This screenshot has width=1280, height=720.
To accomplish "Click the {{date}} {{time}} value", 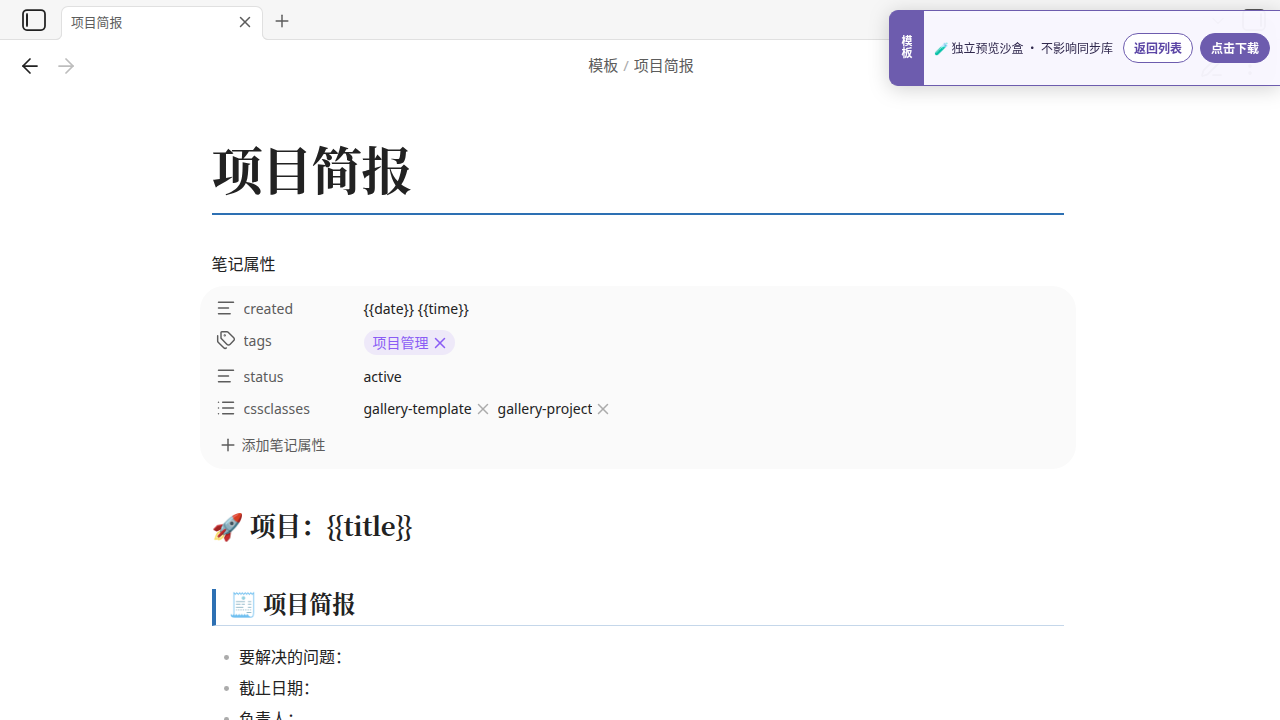I will tap(416, 308).
